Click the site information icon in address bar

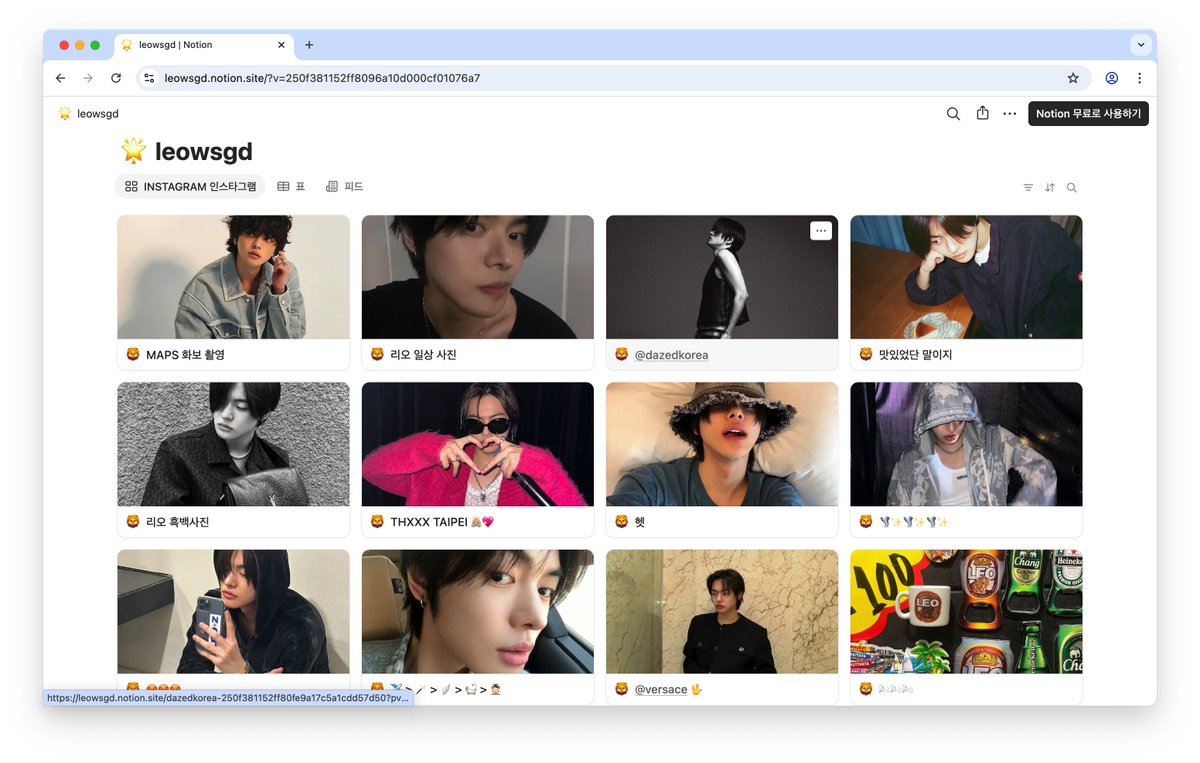tap(149, 78)
